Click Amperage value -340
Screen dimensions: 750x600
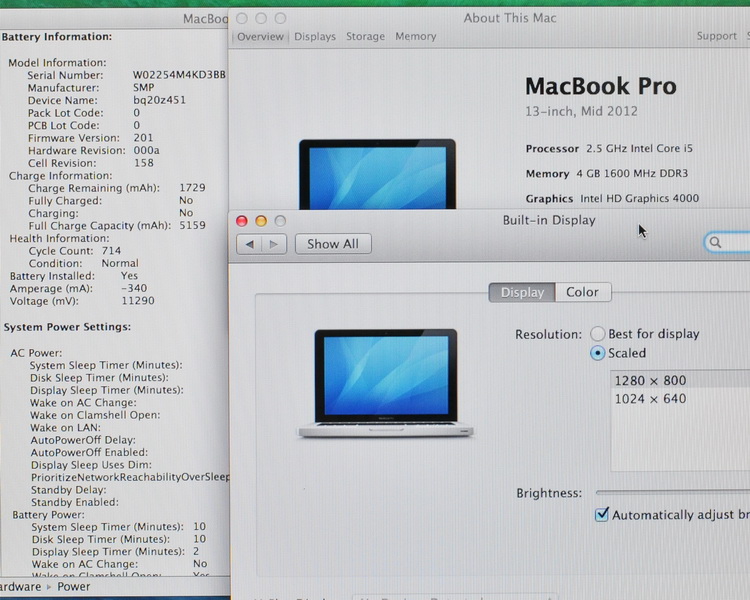point(134,288)
